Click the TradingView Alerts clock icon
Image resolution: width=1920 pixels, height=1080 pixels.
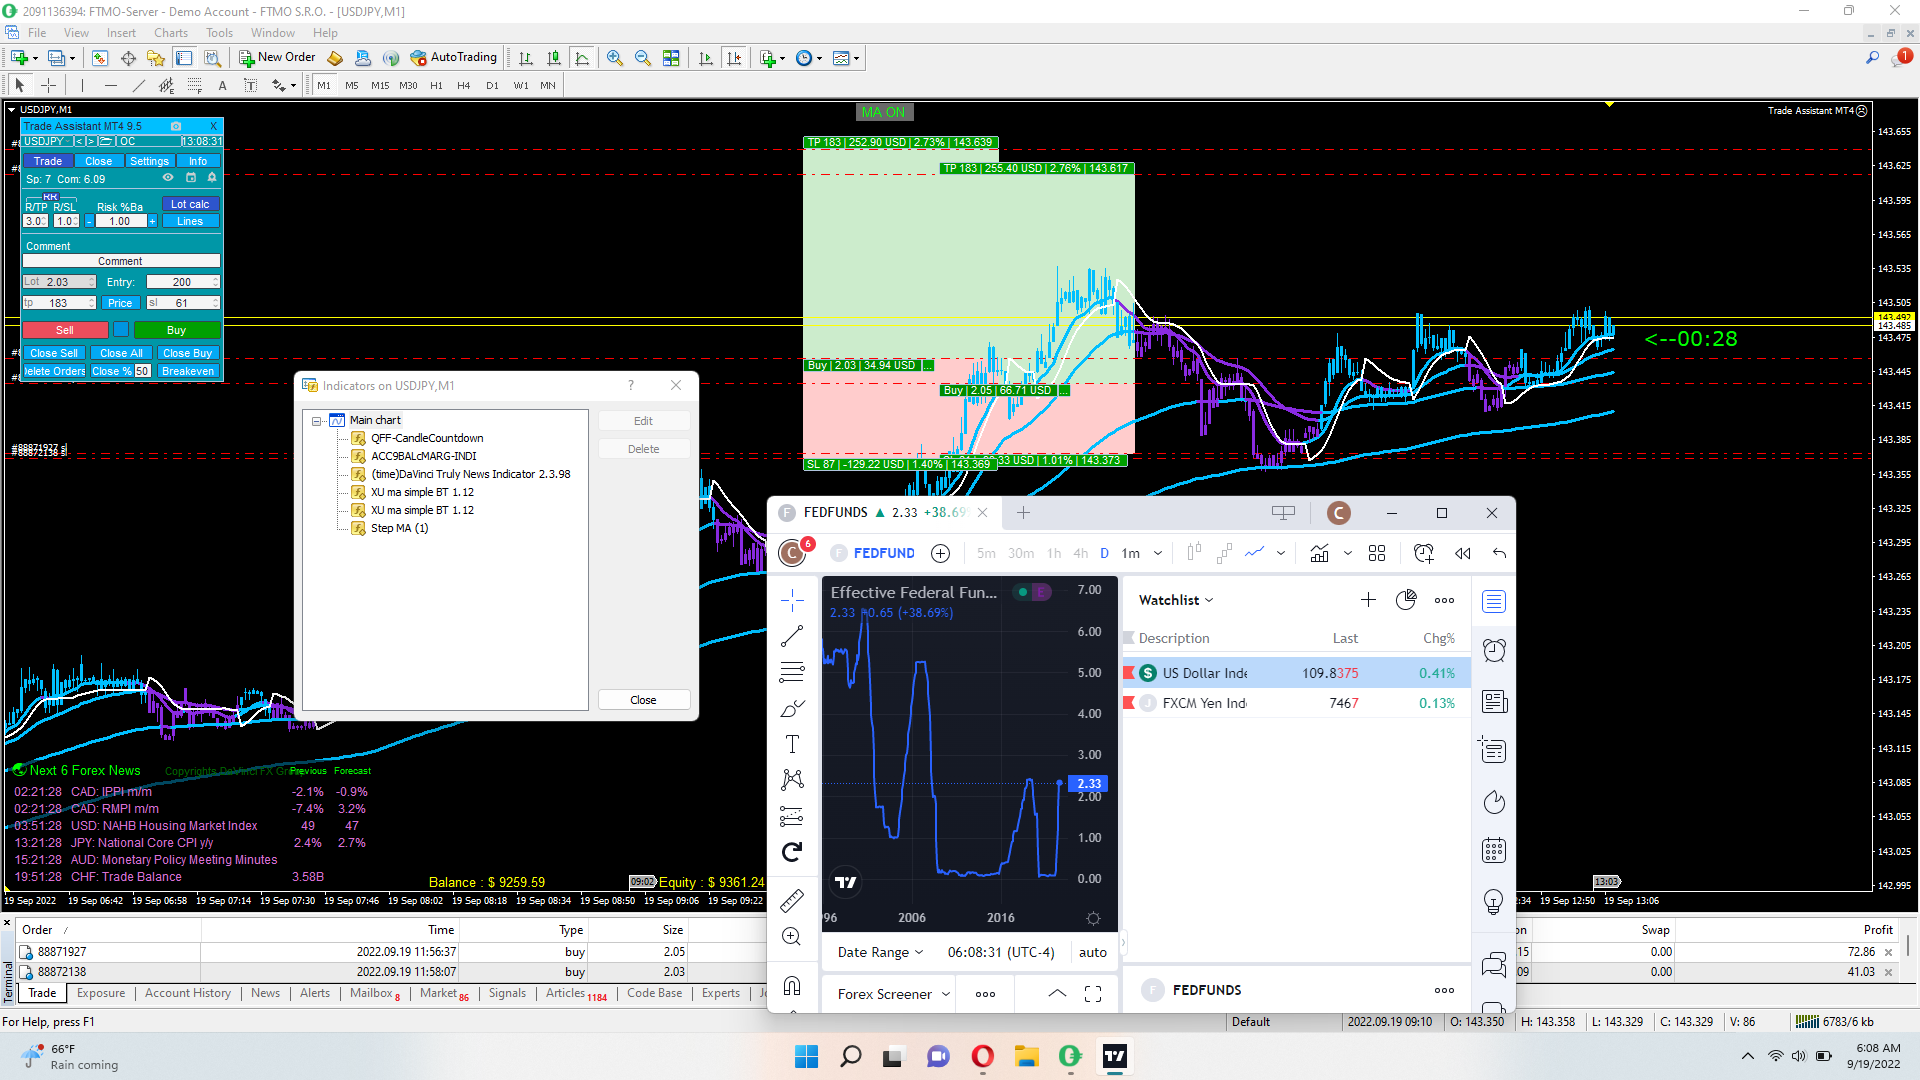(1494, 651)
